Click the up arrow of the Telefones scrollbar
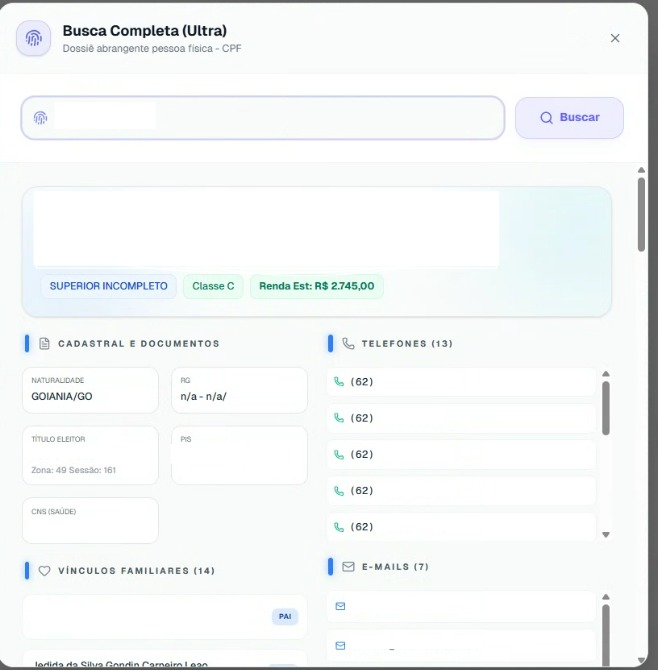The image size is (658, 670). coord(606,374)
